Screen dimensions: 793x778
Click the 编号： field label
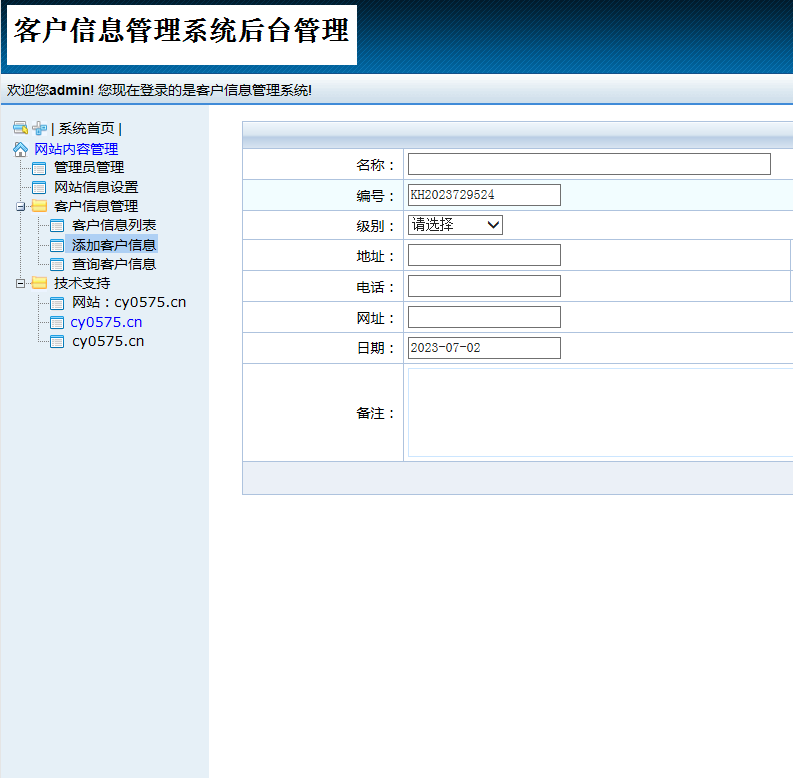375,196
